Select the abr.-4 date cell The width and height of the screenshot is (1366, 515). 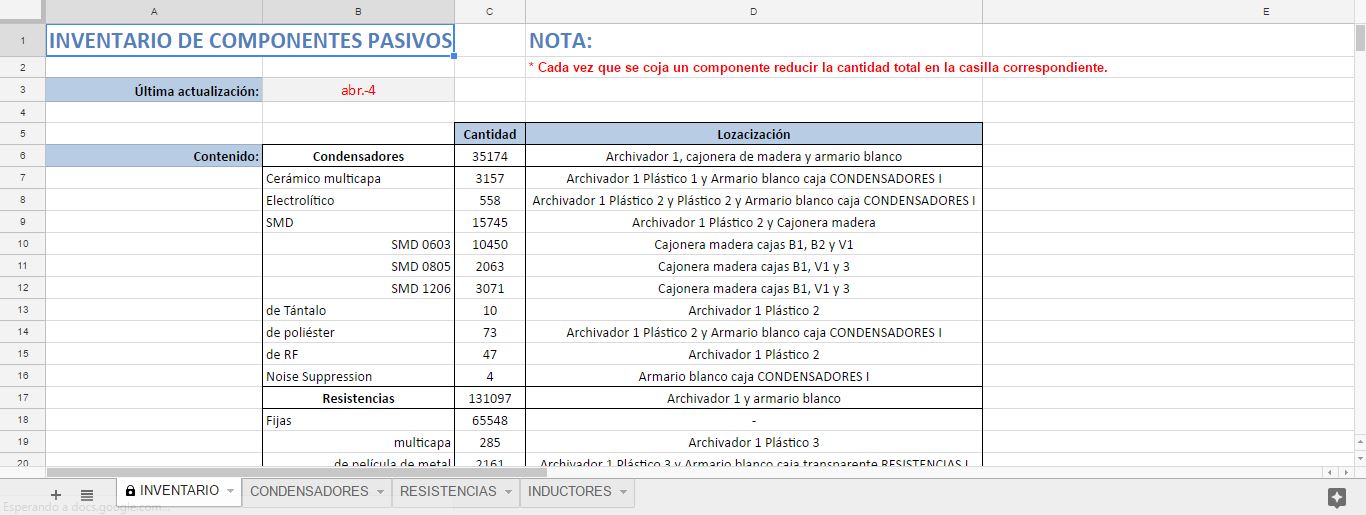click(358, 91)
